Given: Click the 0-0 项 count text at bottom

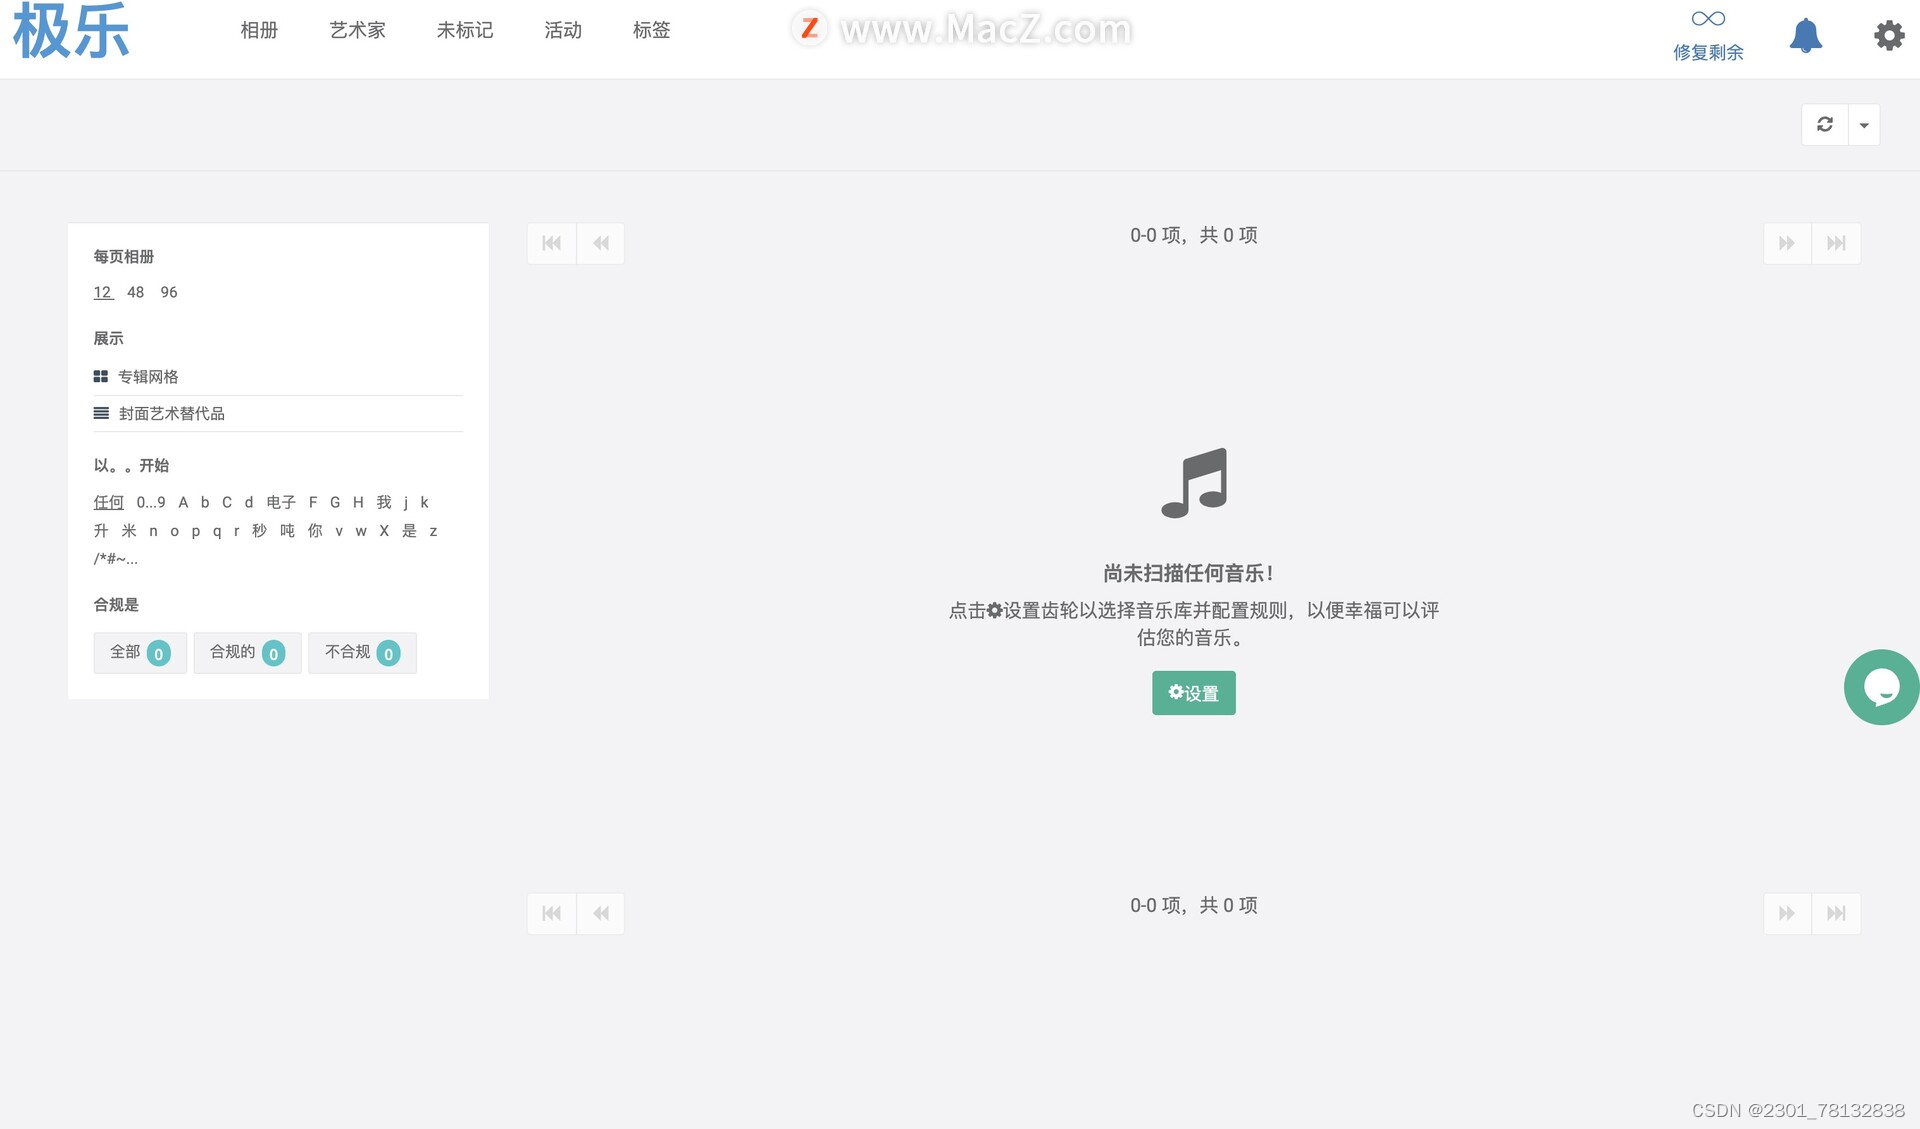Looking at the screenshot, I should click(1194, 905).
